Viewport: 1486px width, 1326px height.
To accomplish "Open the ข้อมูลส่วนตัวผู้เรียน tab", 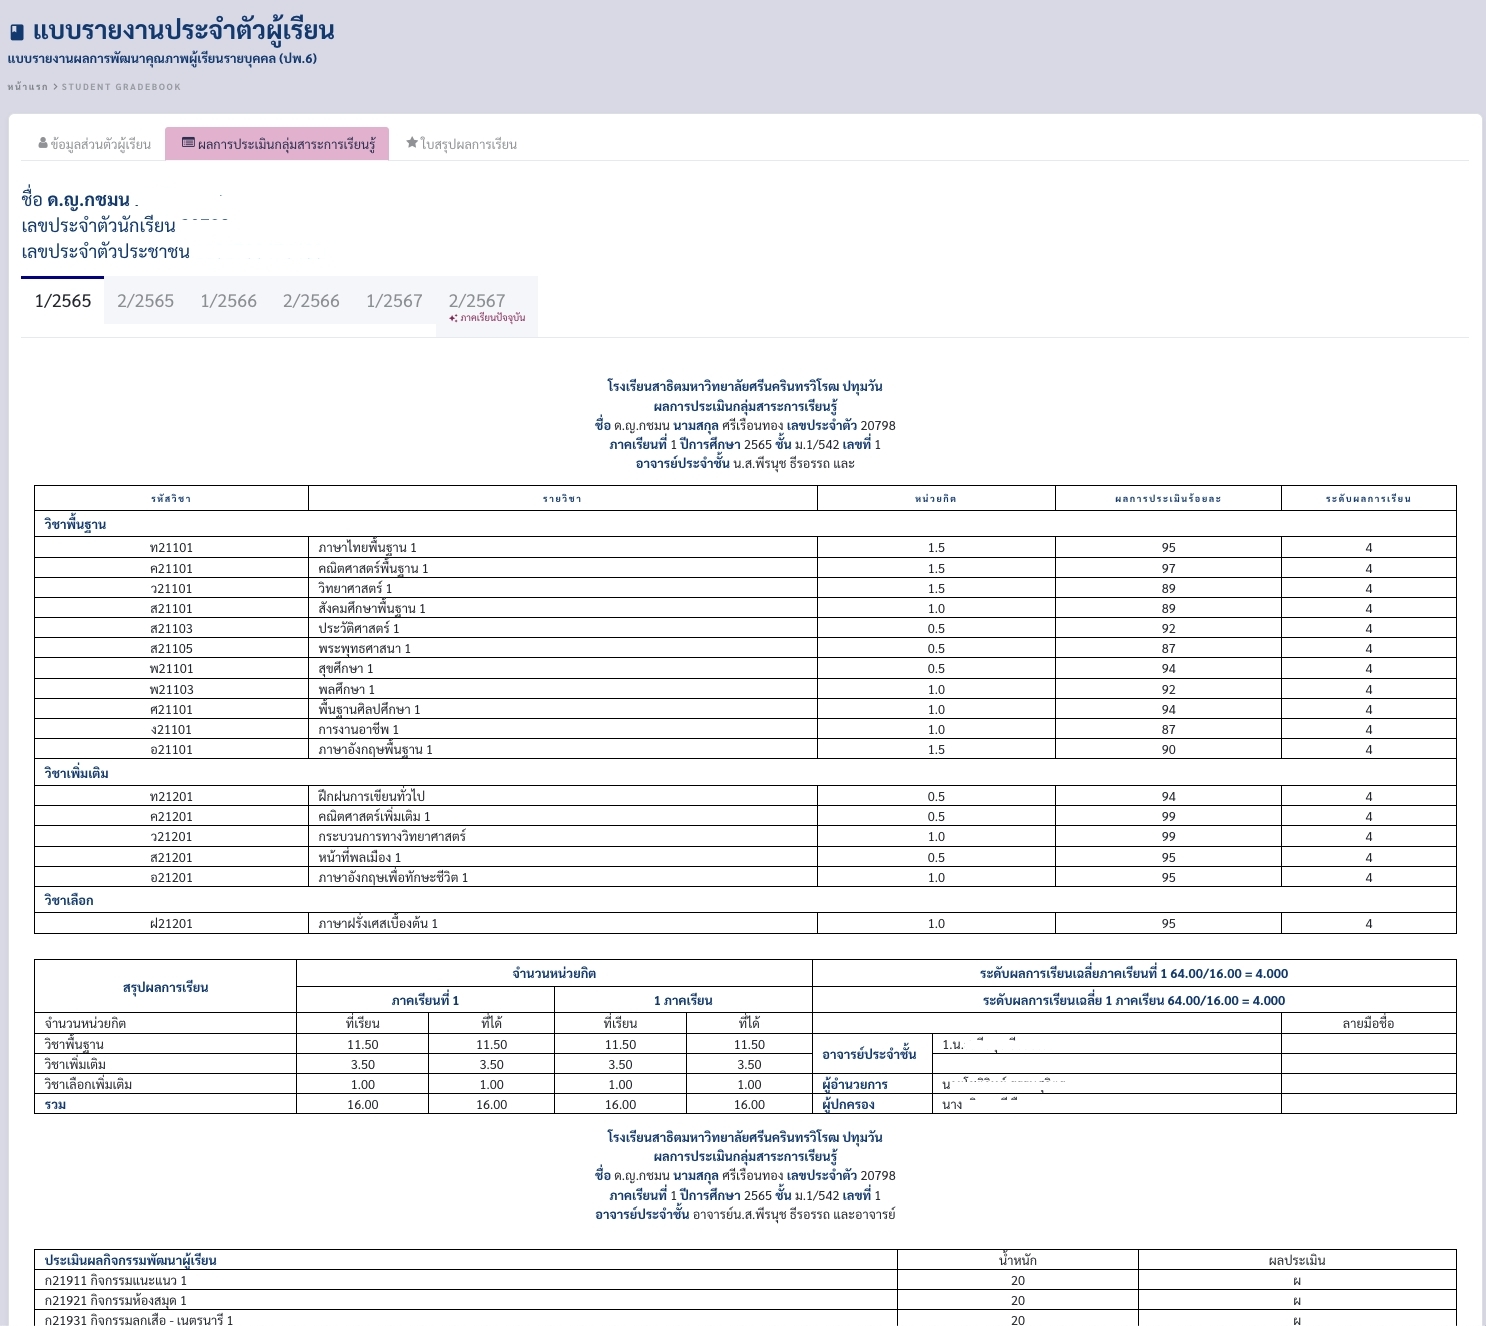I will coord(95,144).
